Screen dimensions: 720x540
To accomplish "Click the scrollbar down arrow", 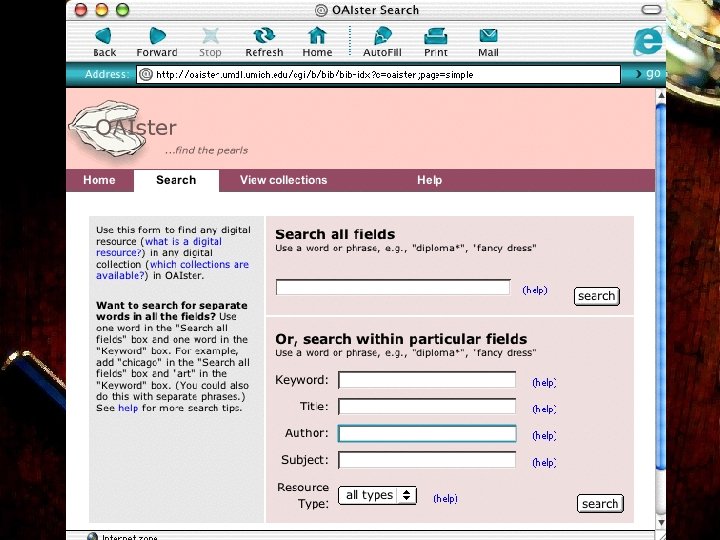I will pos(661,522).
